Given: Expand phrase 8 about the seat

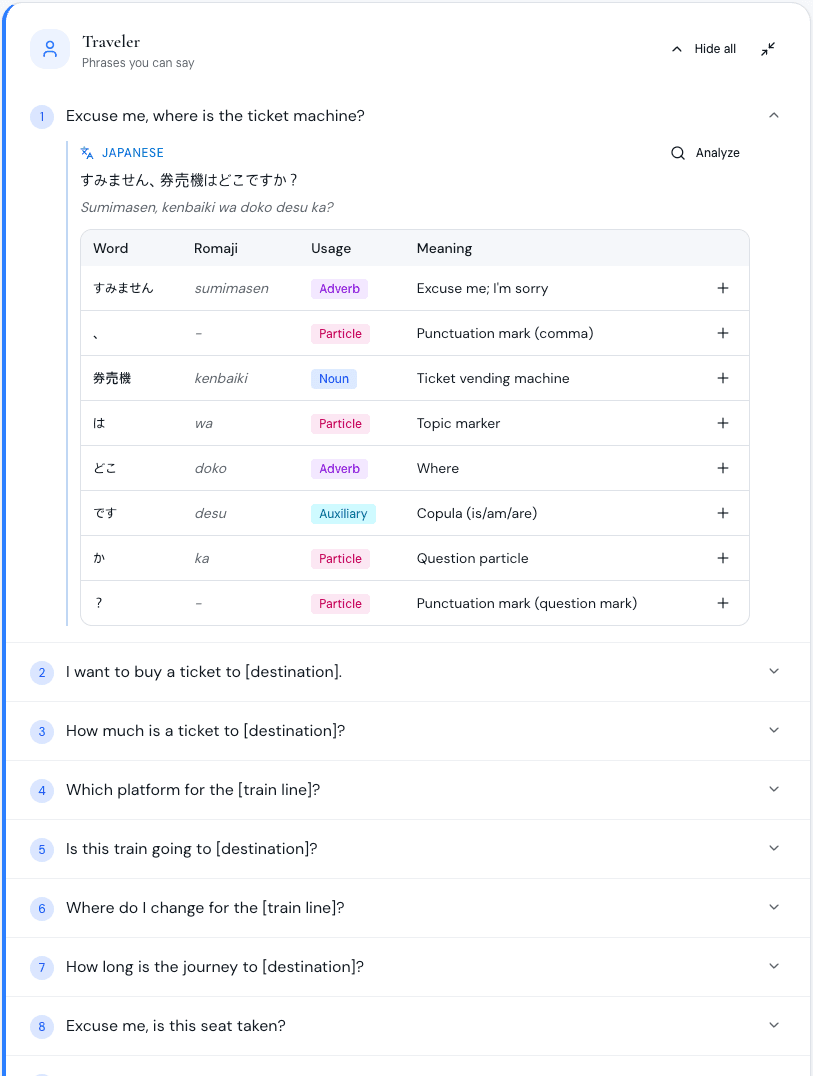Looking at the screenshot, I should click(x=774, y=1025).
